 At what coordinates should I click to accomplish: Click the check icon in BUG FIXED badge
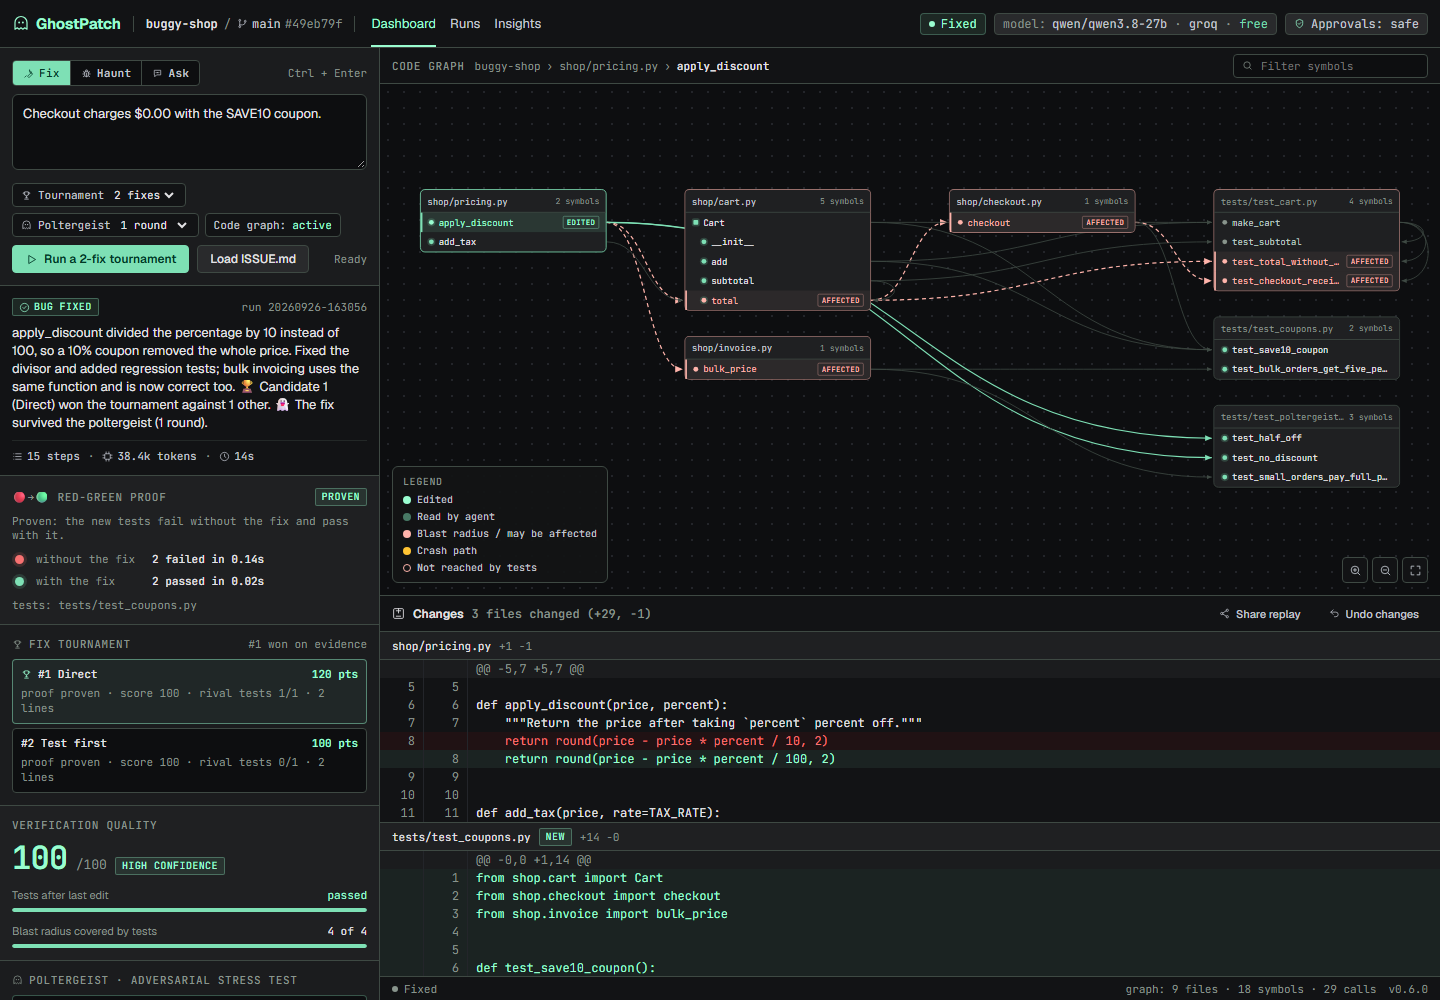coord(25,307)
